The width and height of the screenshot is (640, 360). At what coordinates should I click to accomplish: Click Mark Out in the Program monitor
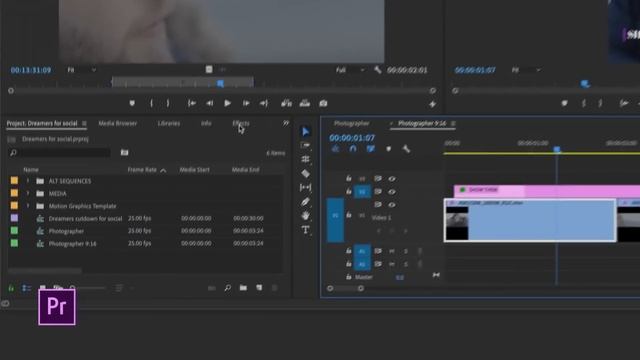point(600,104)
